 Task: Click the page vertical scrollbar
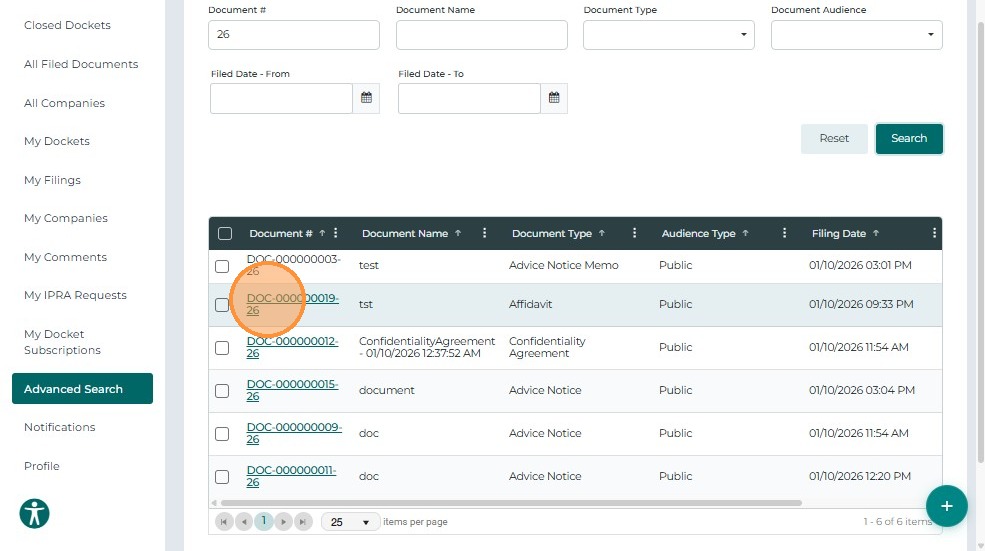pyautogui.click(x=981, y=242)
